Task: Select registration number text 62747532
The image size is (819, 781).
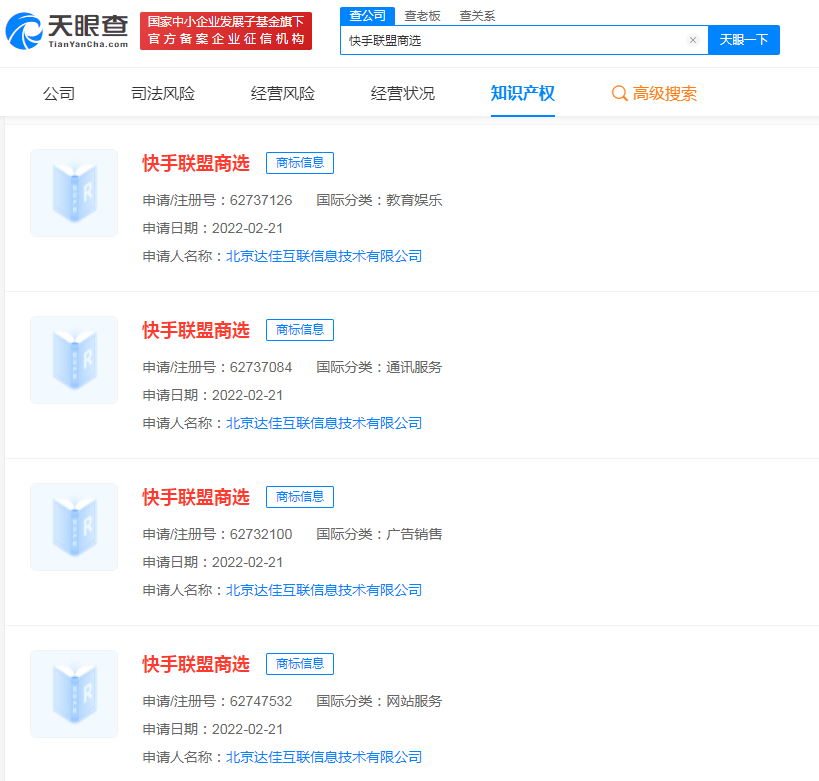Action: pyautogui.click(x=261, y=701)
